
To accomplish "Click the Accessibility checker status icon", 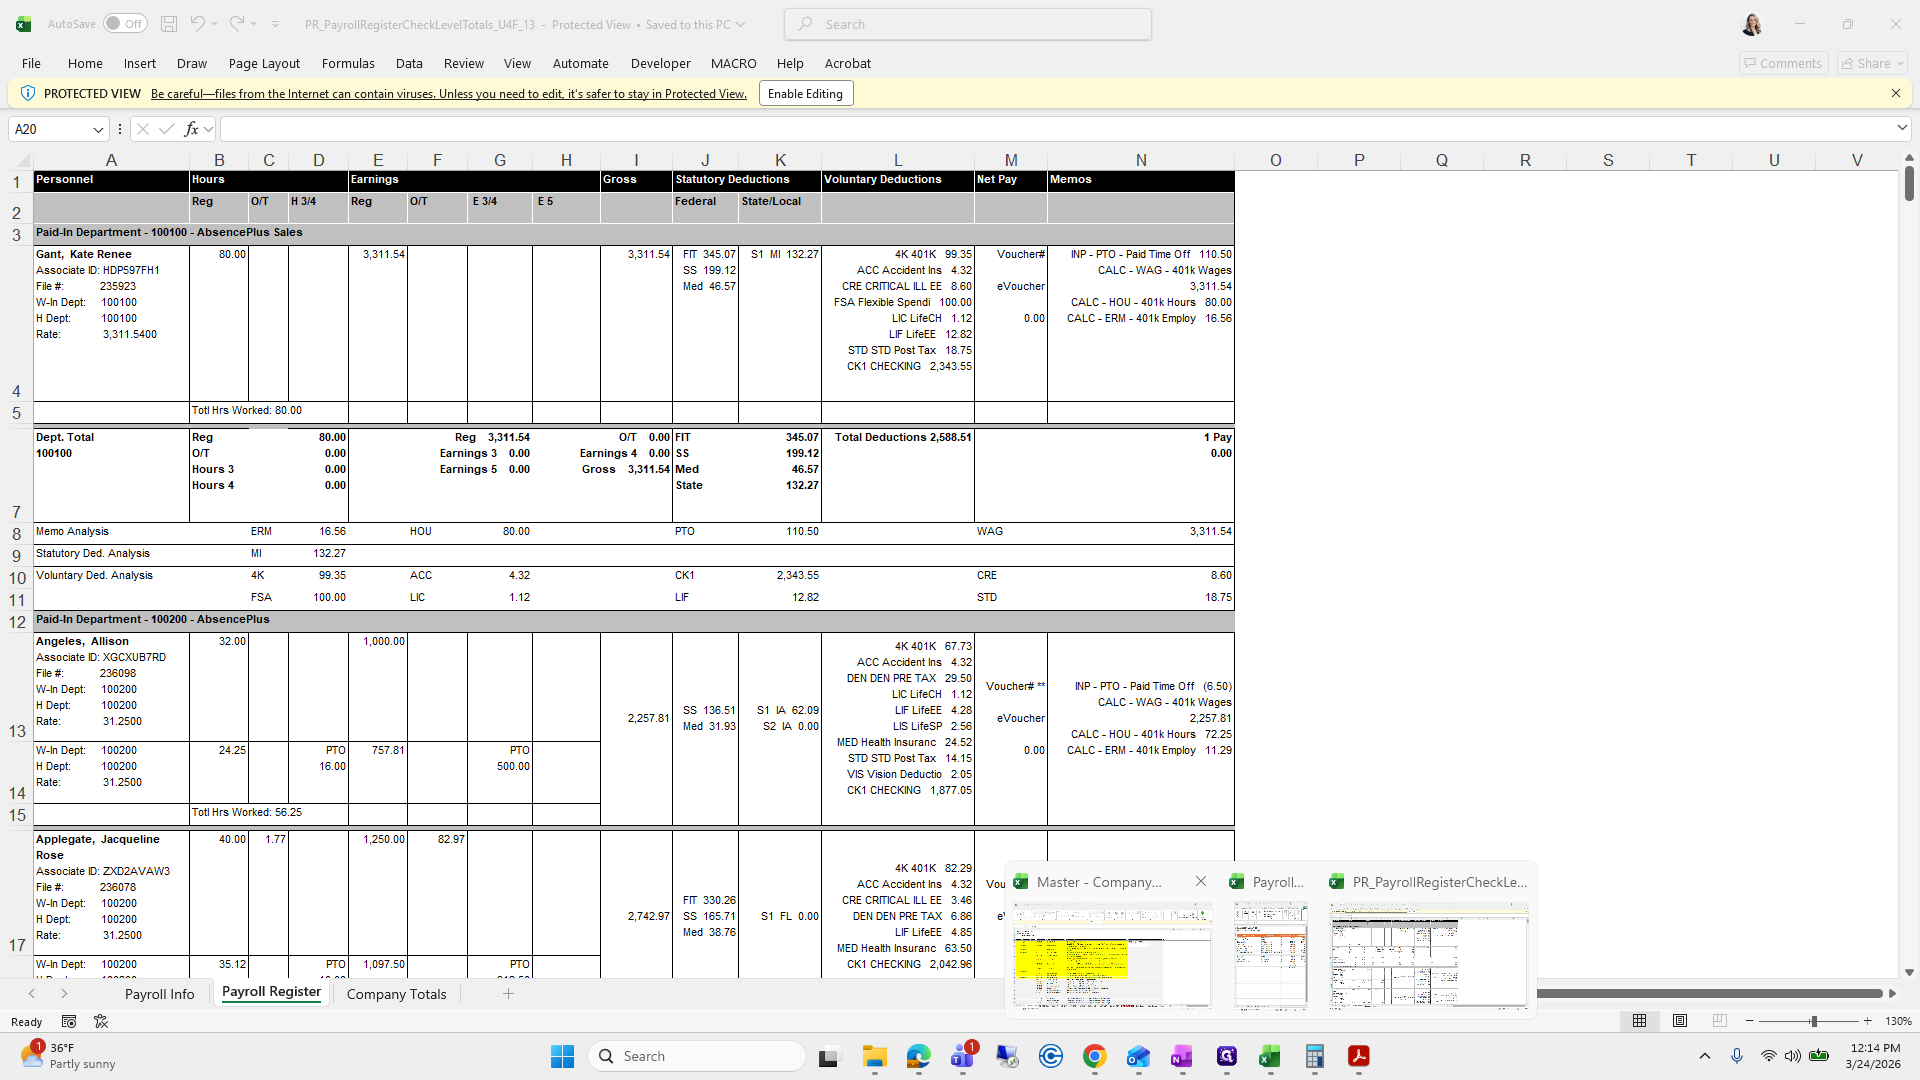I will 101,1021.
